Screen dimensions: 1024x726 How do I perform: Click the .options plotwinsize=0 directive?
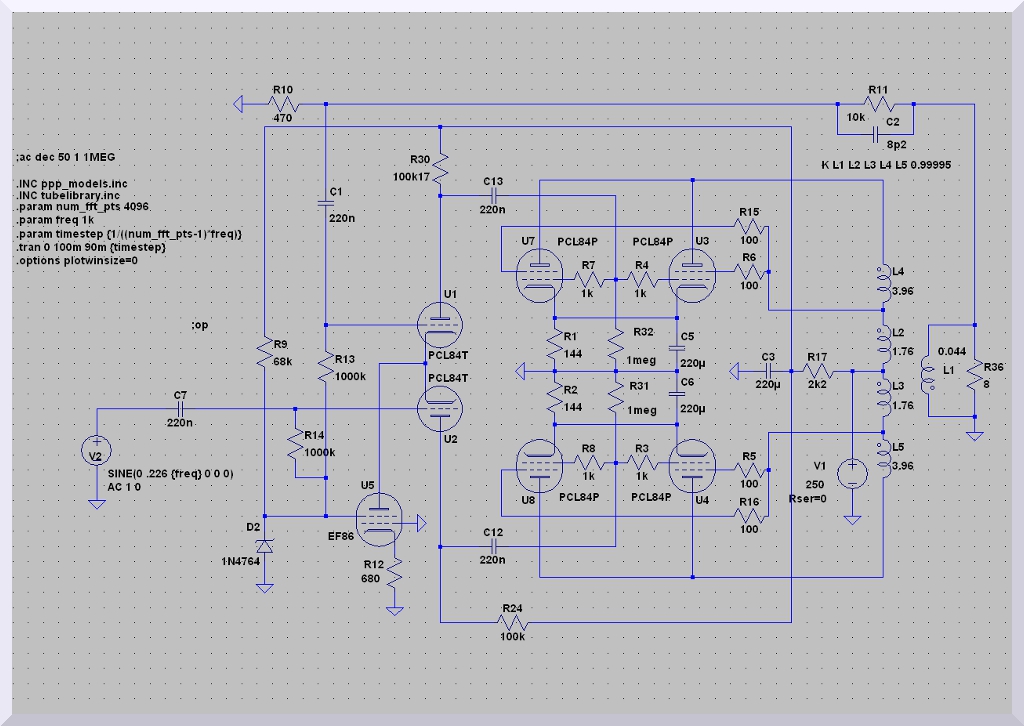(76, 259)
